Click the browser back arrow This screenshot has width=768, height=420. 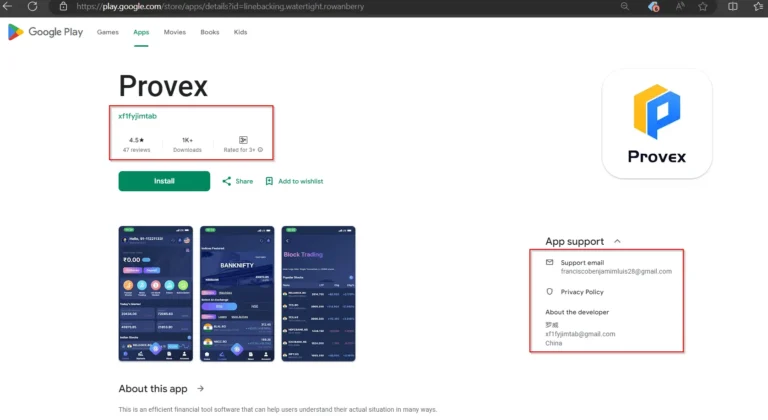pyautogui.click(x=7, y=6)
